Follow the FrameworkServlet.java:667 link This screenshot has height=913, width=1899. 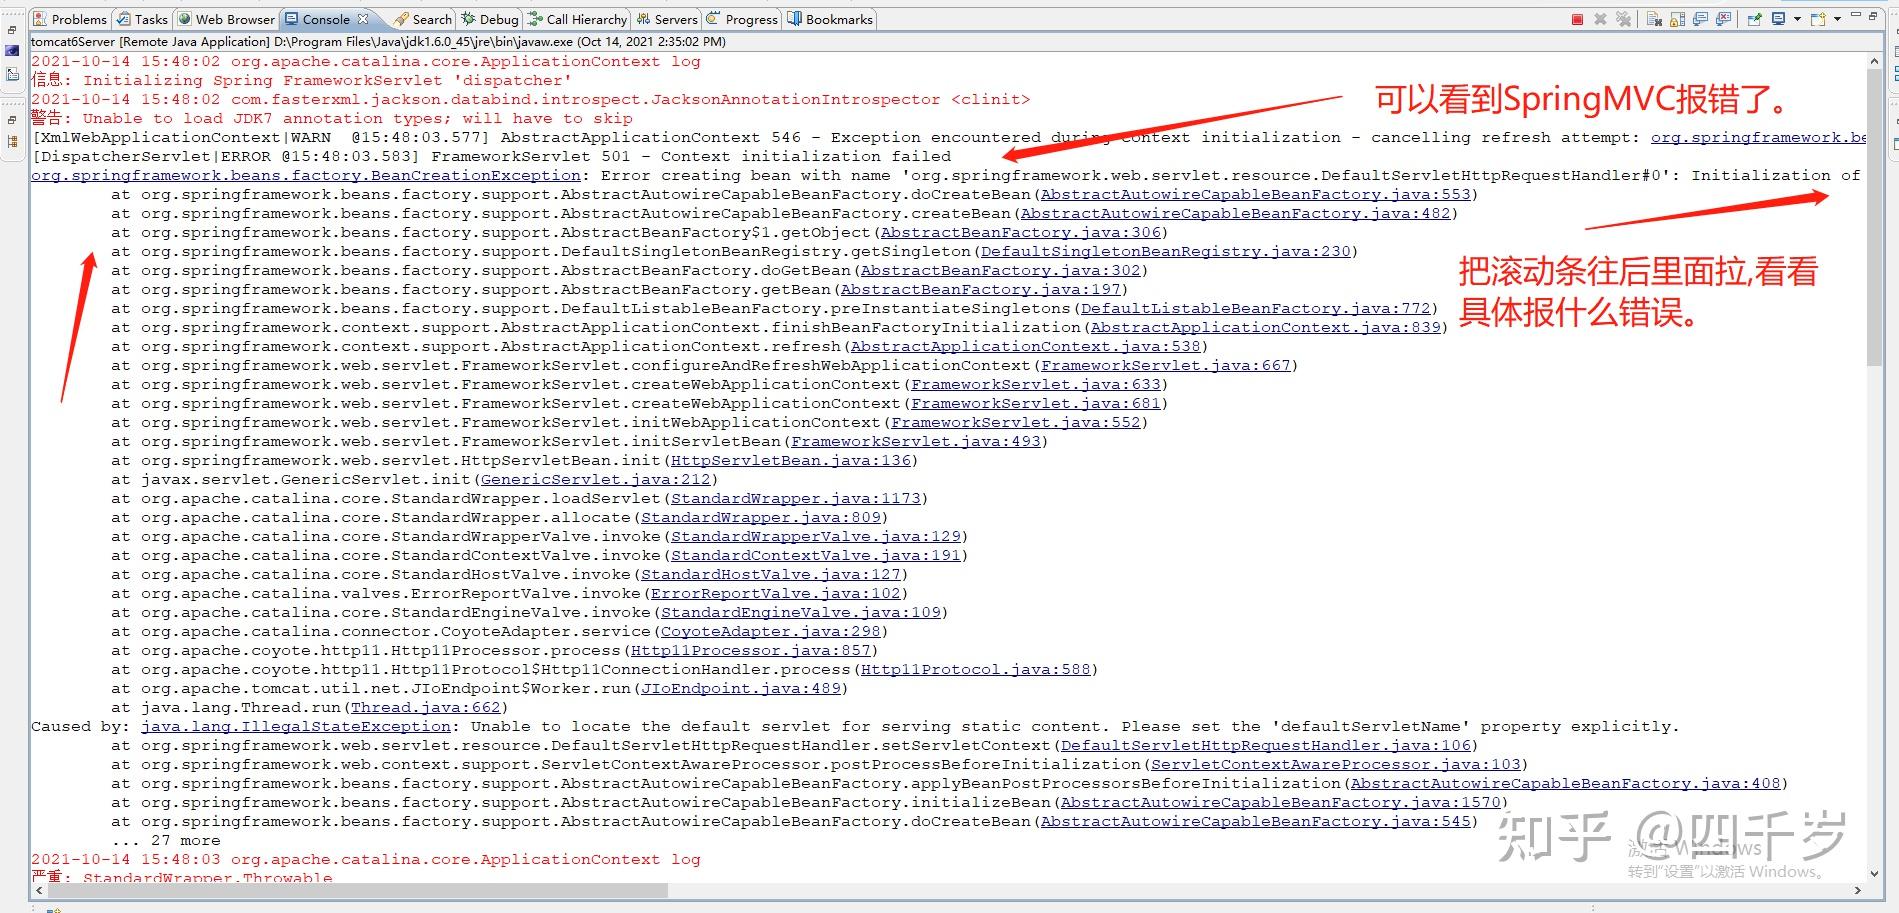point(1166,365)
